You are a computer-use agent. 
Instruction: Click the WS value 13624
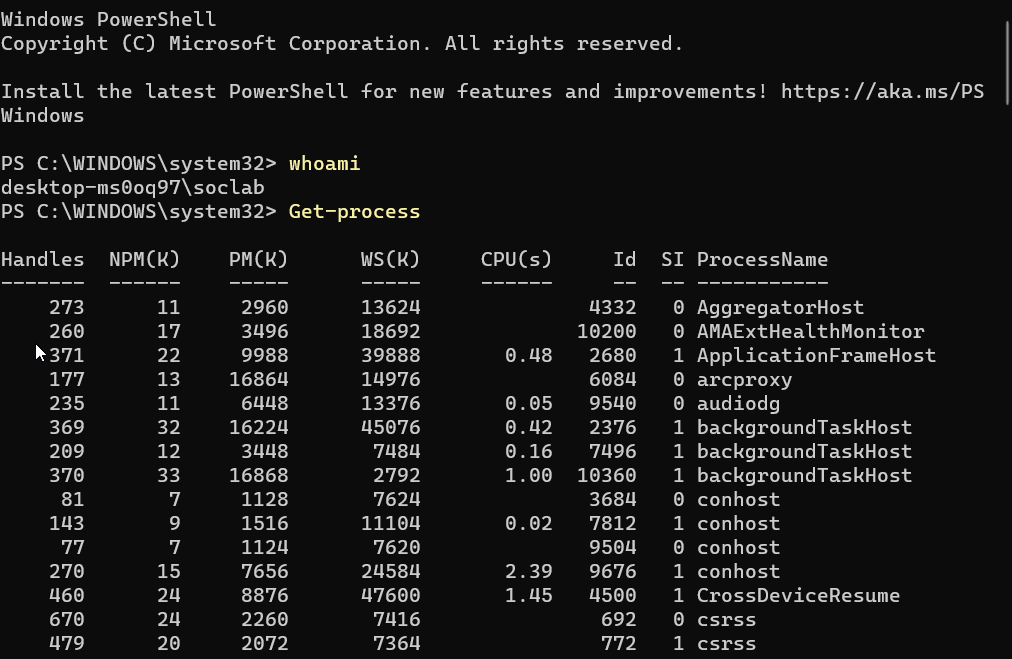coord(390,307)
